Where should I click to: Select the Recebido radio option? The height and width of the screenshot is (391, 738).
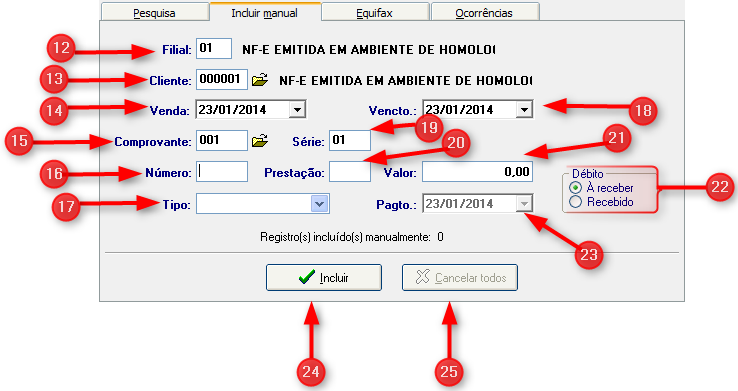pos(576,202)
